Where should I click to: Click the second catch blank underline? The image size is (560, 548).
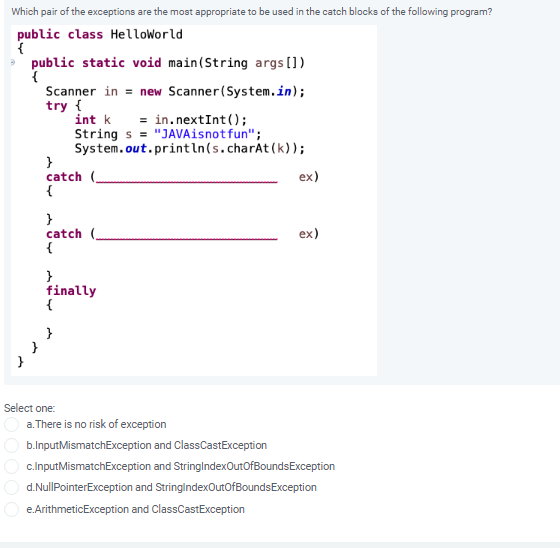tap(187, 238)
